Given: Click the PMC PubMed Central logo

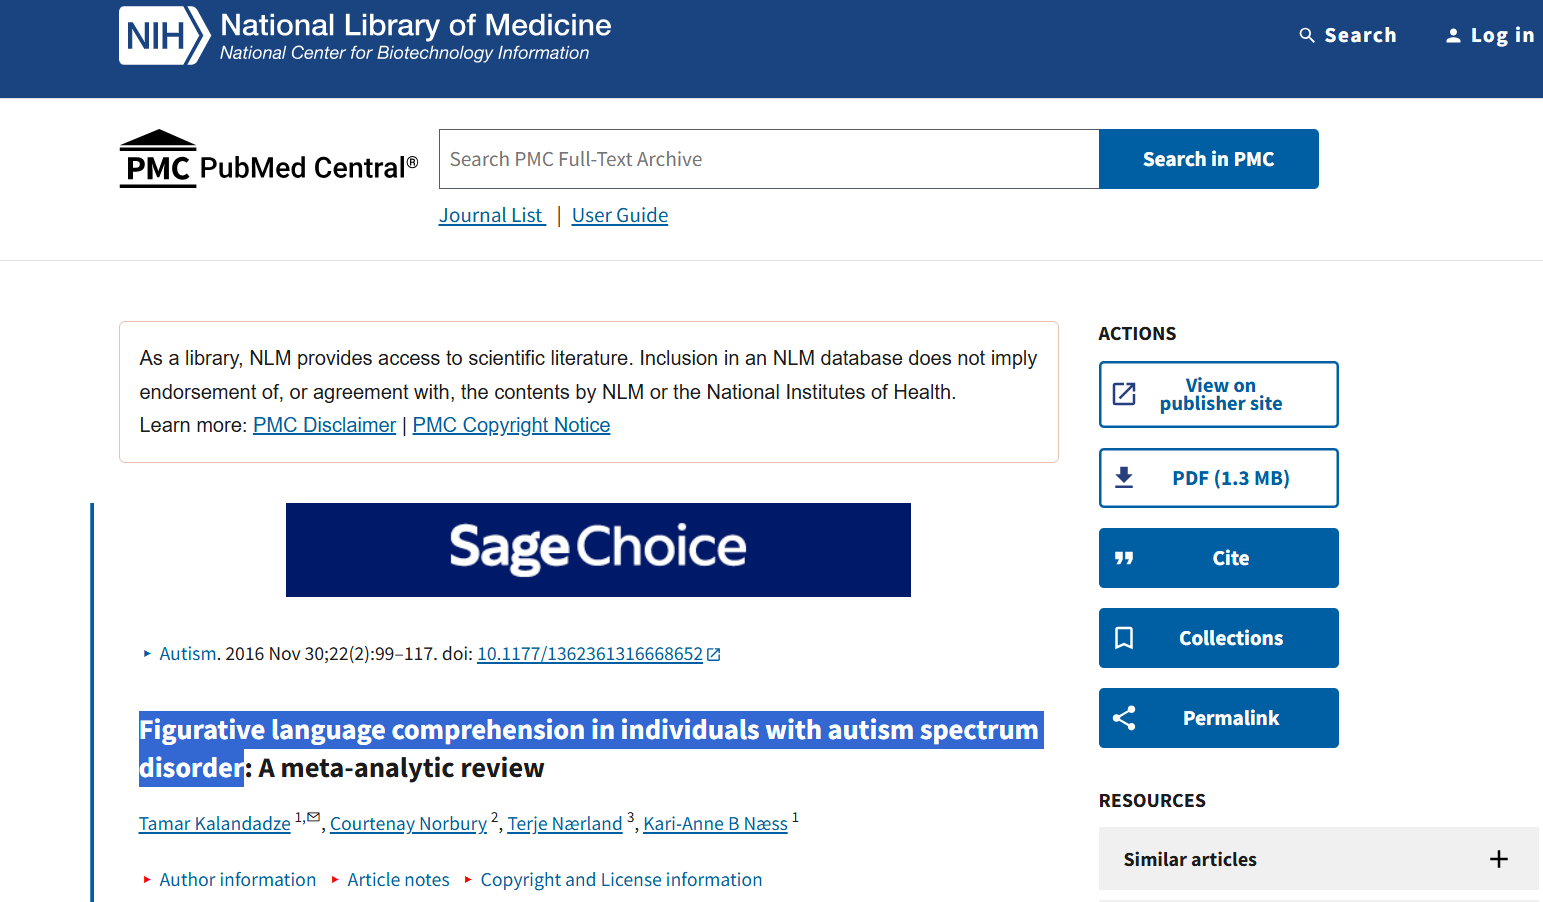Looking at the screenshot, I should tap(268, 160).
